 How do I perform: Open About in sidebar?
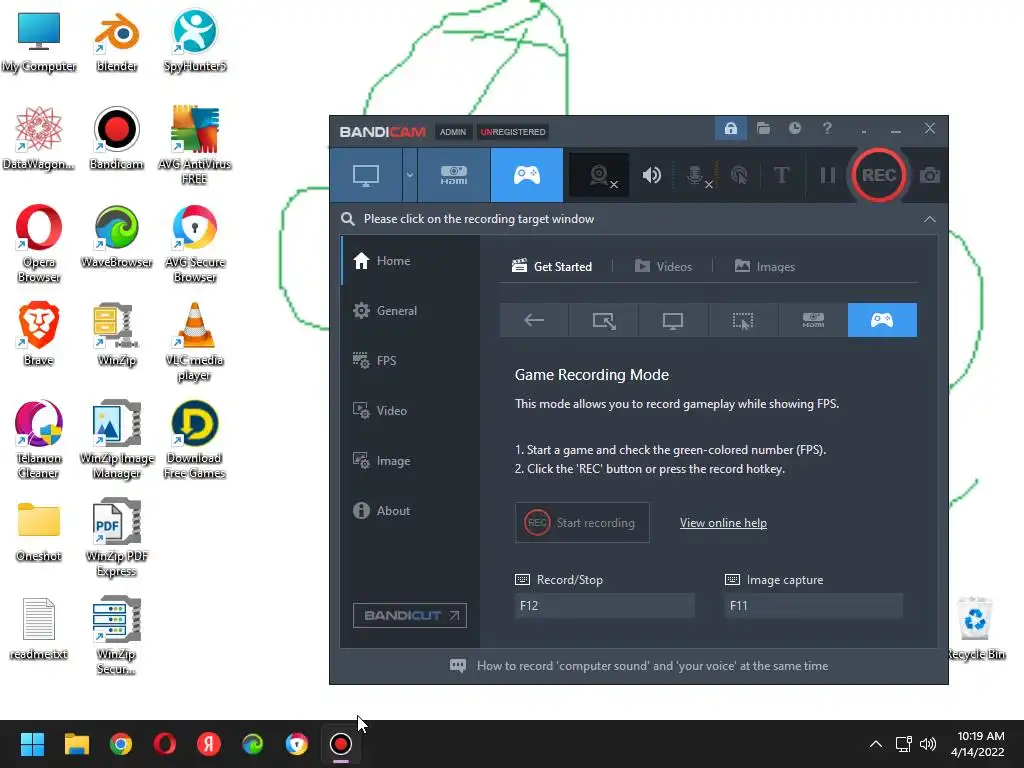click(x=411, y=511)
